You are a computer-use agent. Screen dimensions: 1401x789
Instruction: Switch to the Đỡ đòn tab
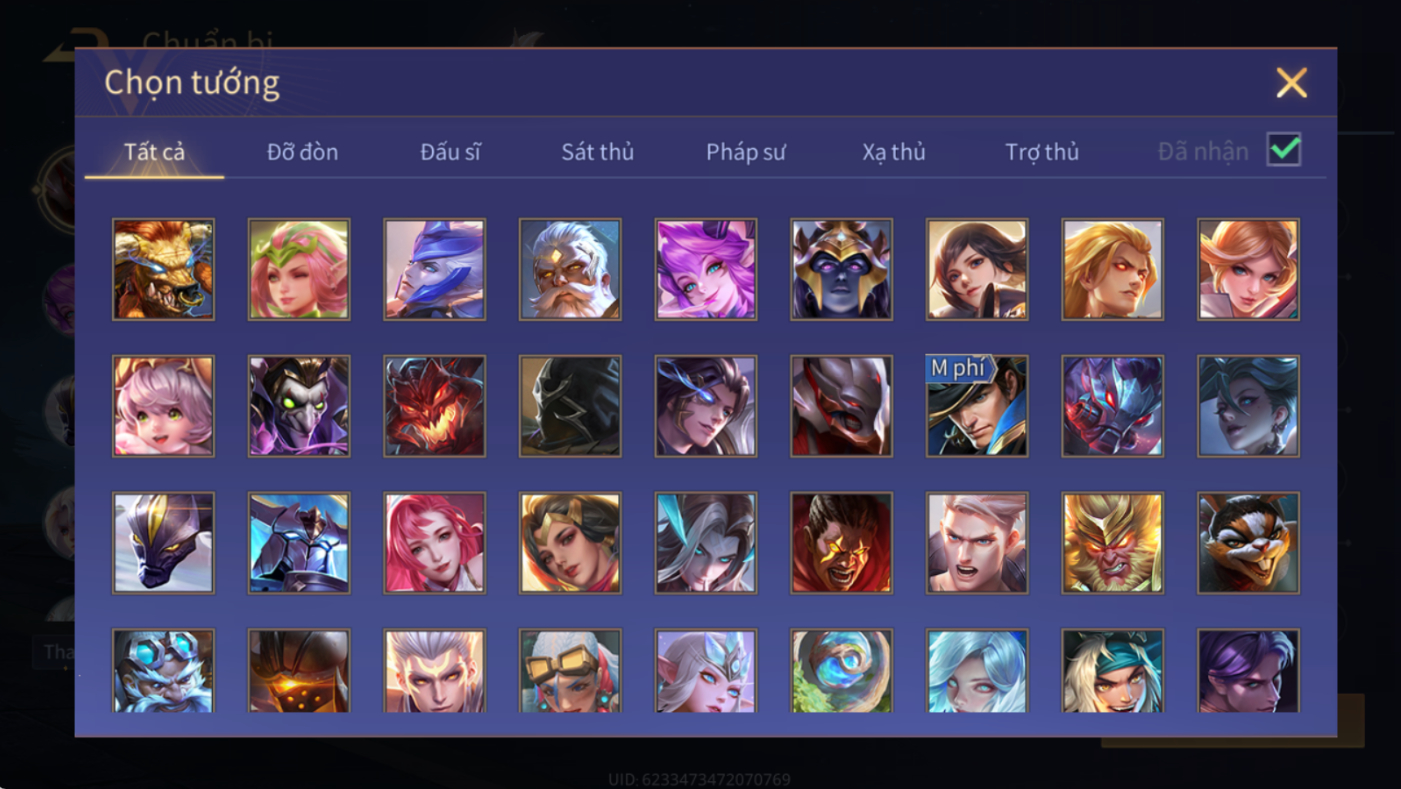click(302, 152)
